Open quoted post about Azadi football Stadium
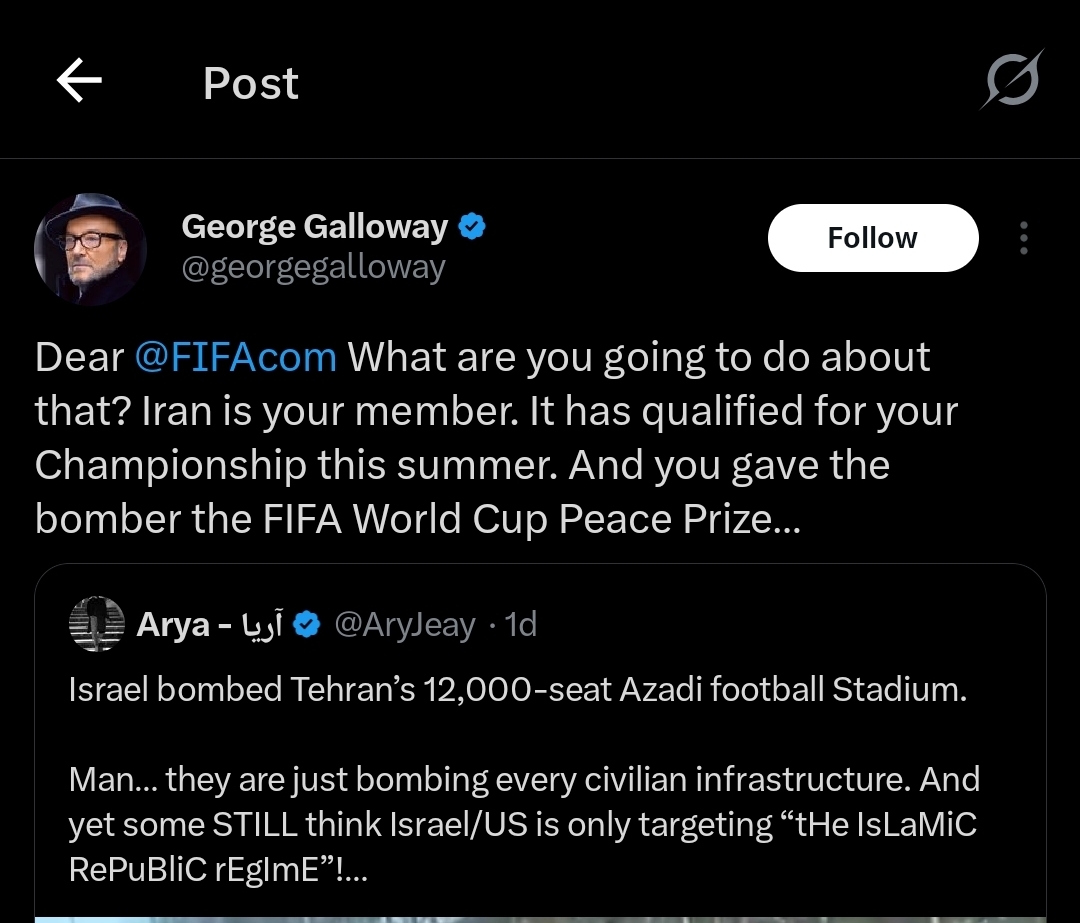This screenshot has width=1080, height=923. (517, 690)
